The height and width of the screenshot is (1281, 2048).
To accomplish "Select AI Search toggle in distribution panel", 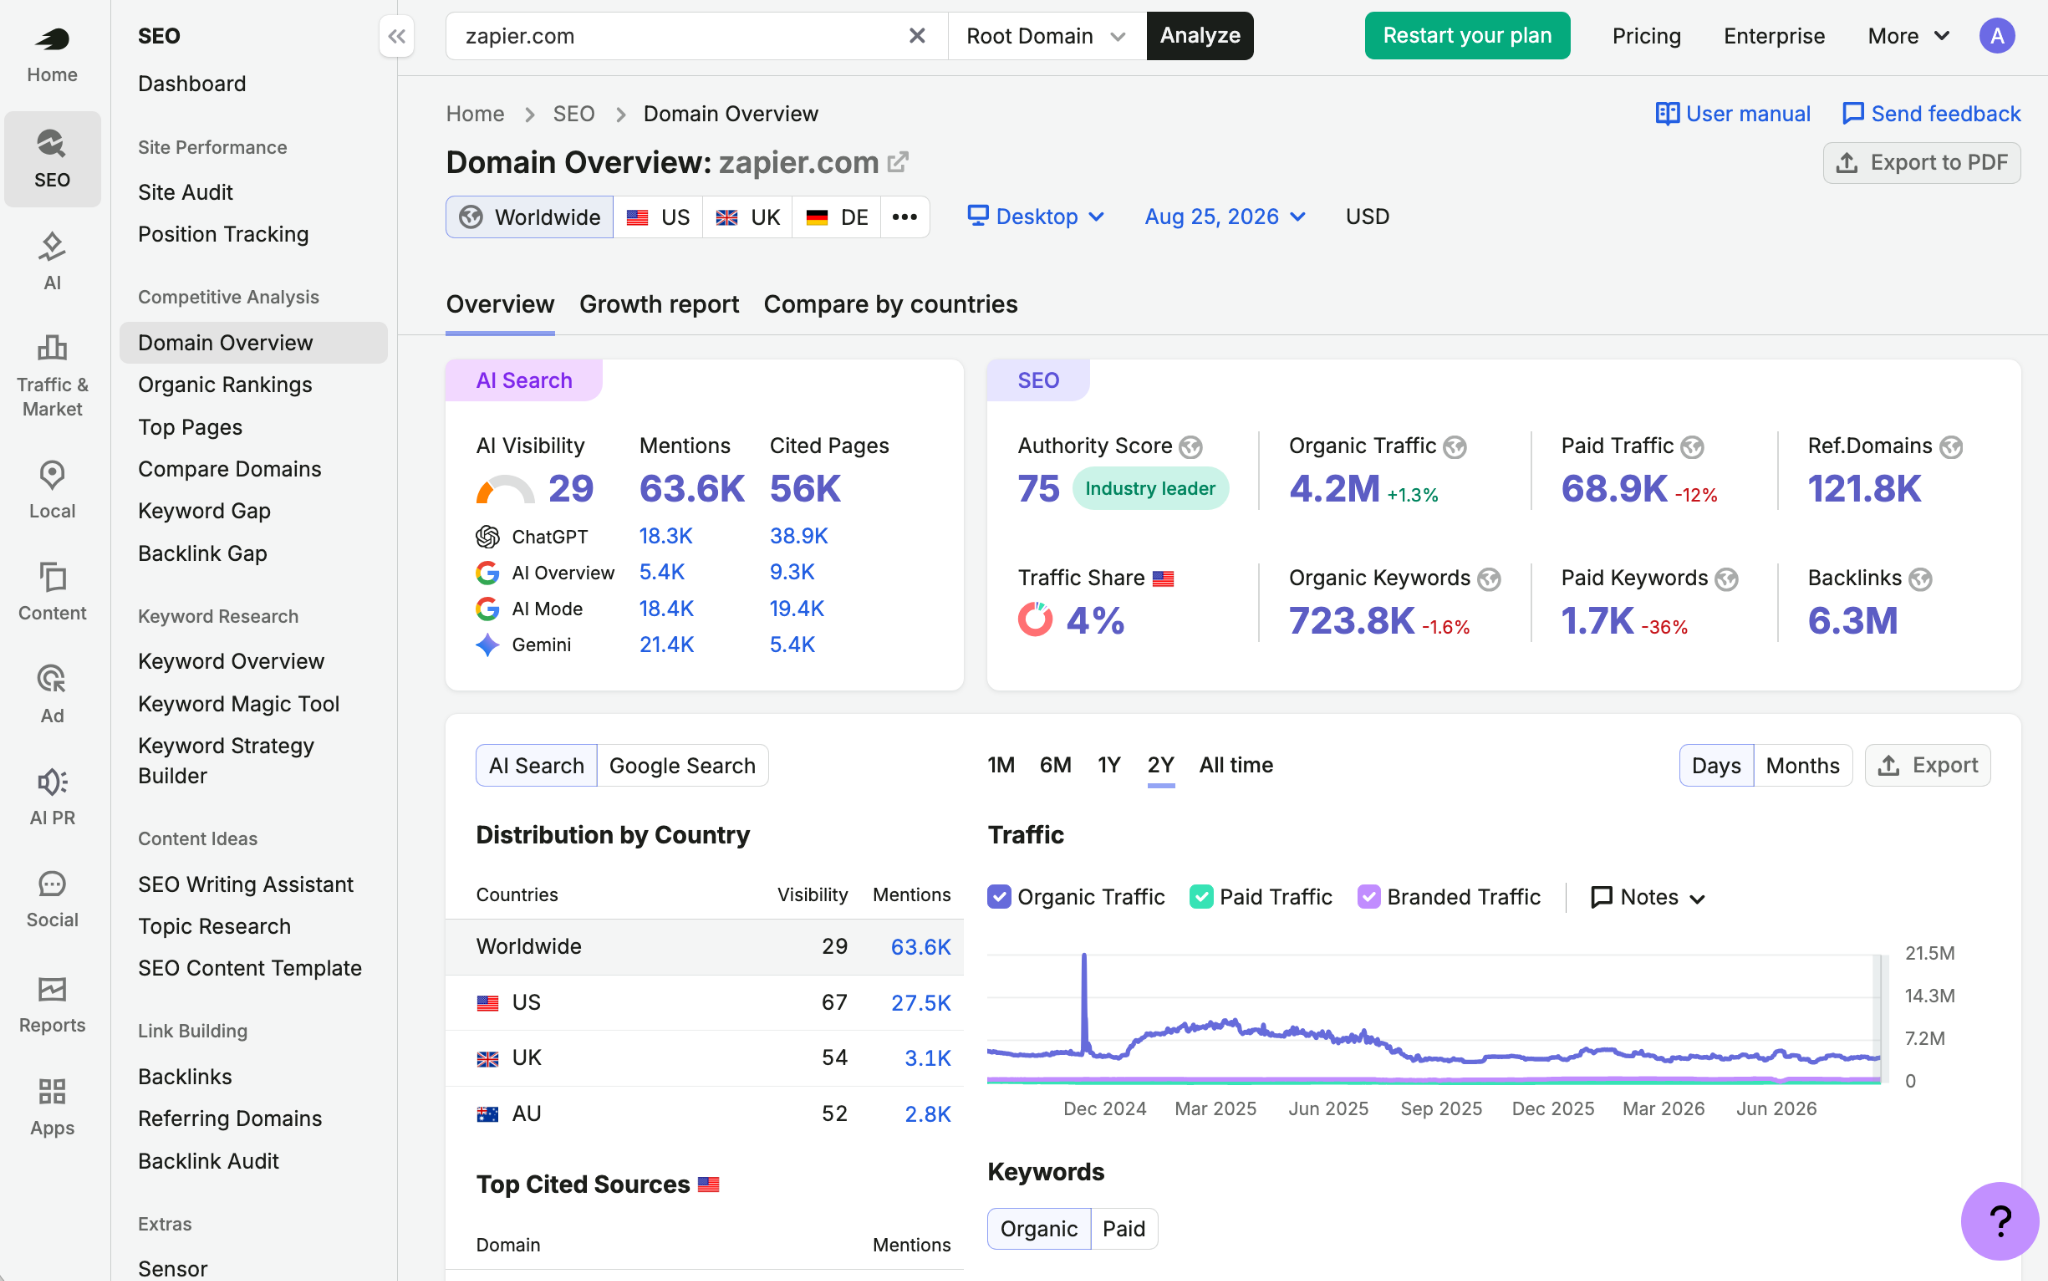I will (536, 766).
